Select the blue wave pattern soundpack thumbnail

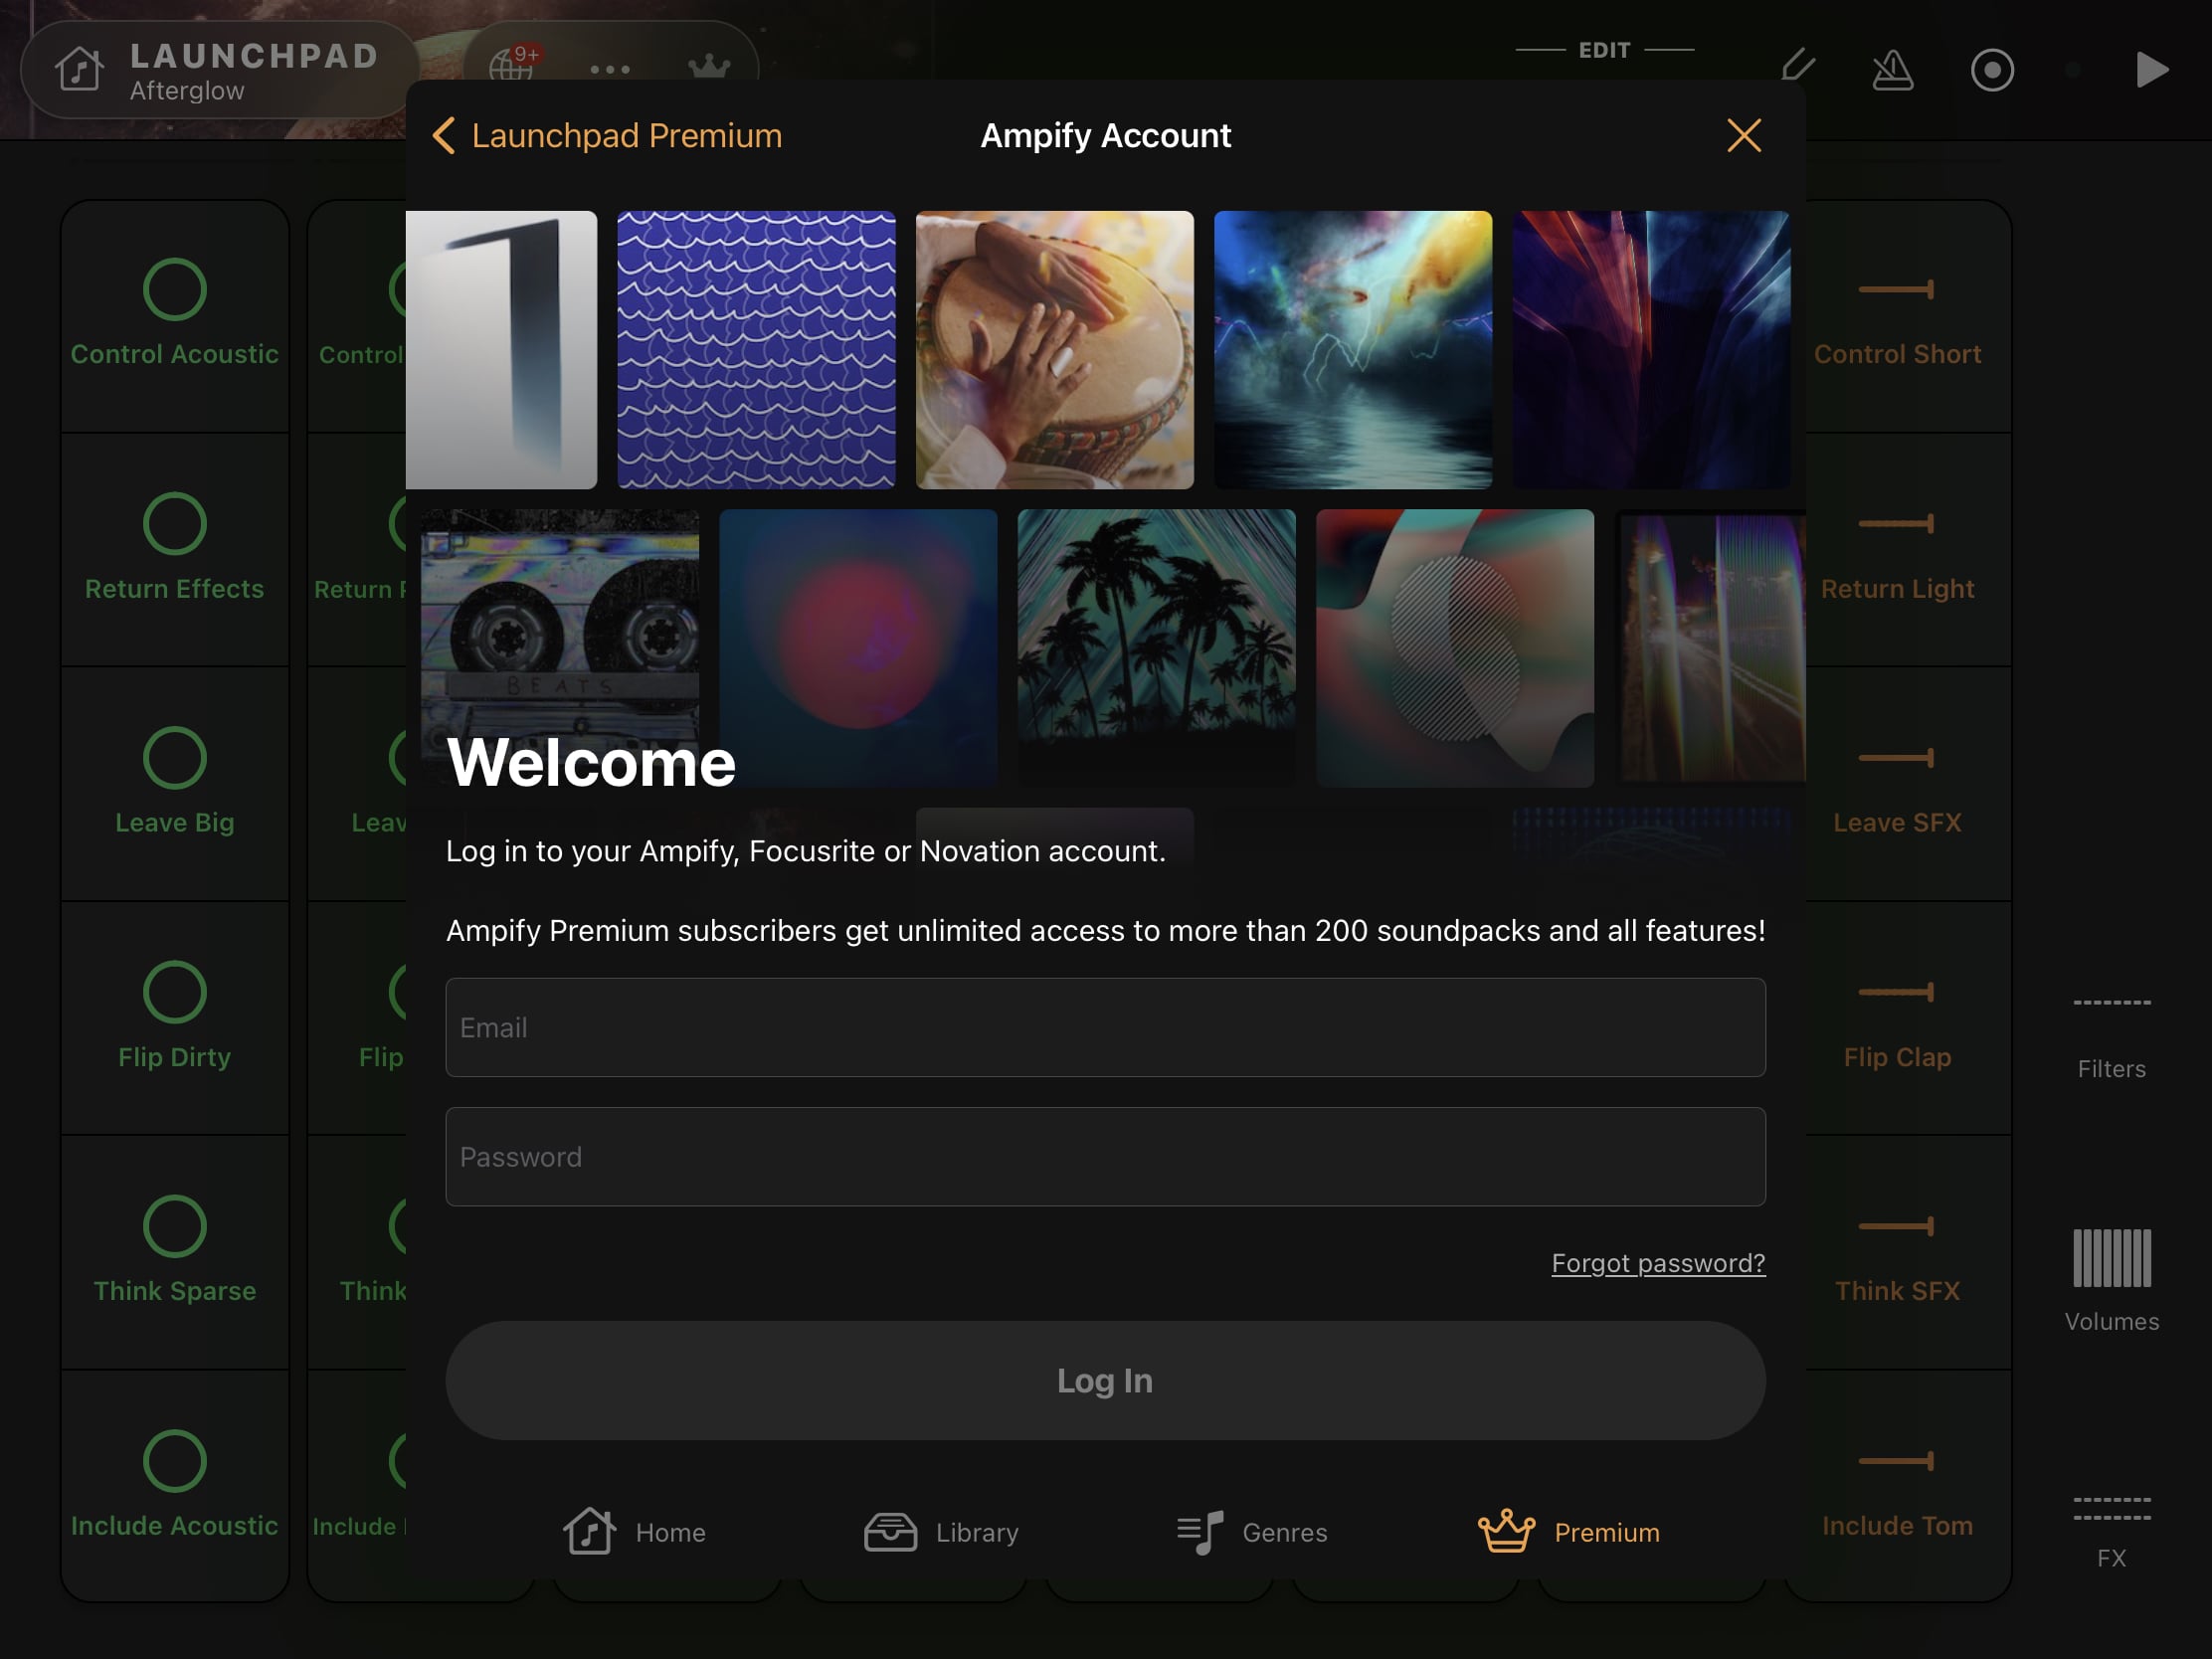click(x=756, y=350)
